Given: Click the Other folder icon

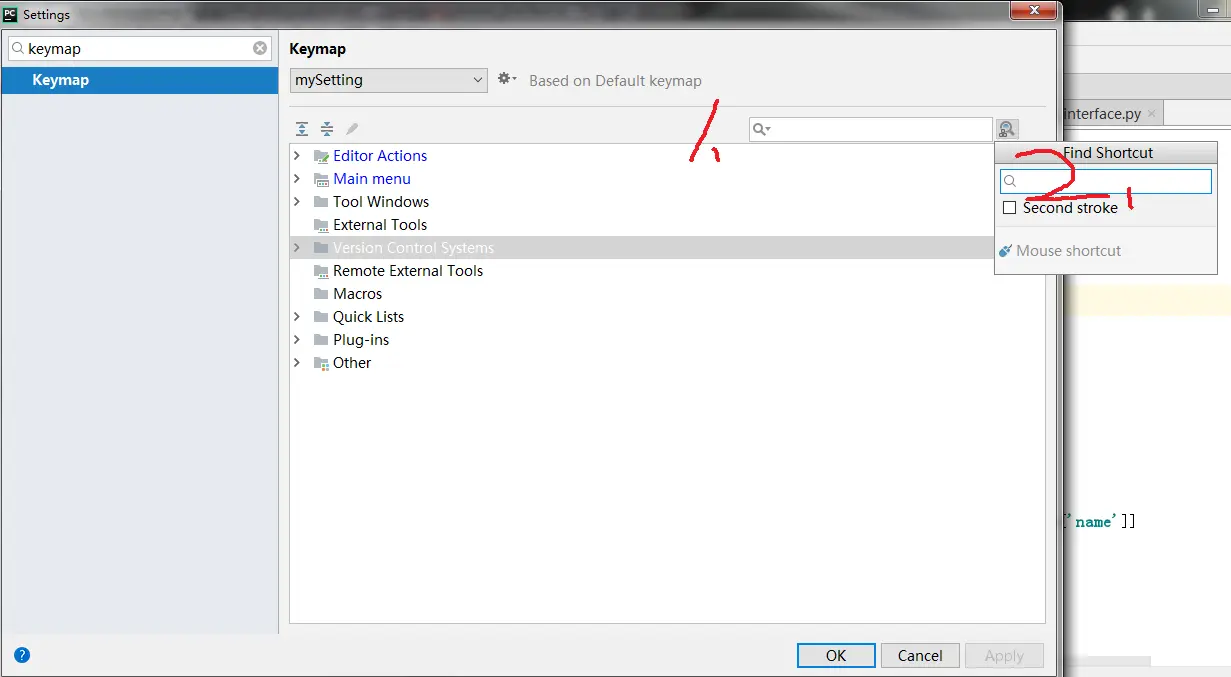Looking at the screenshot, I should point(321,363).
